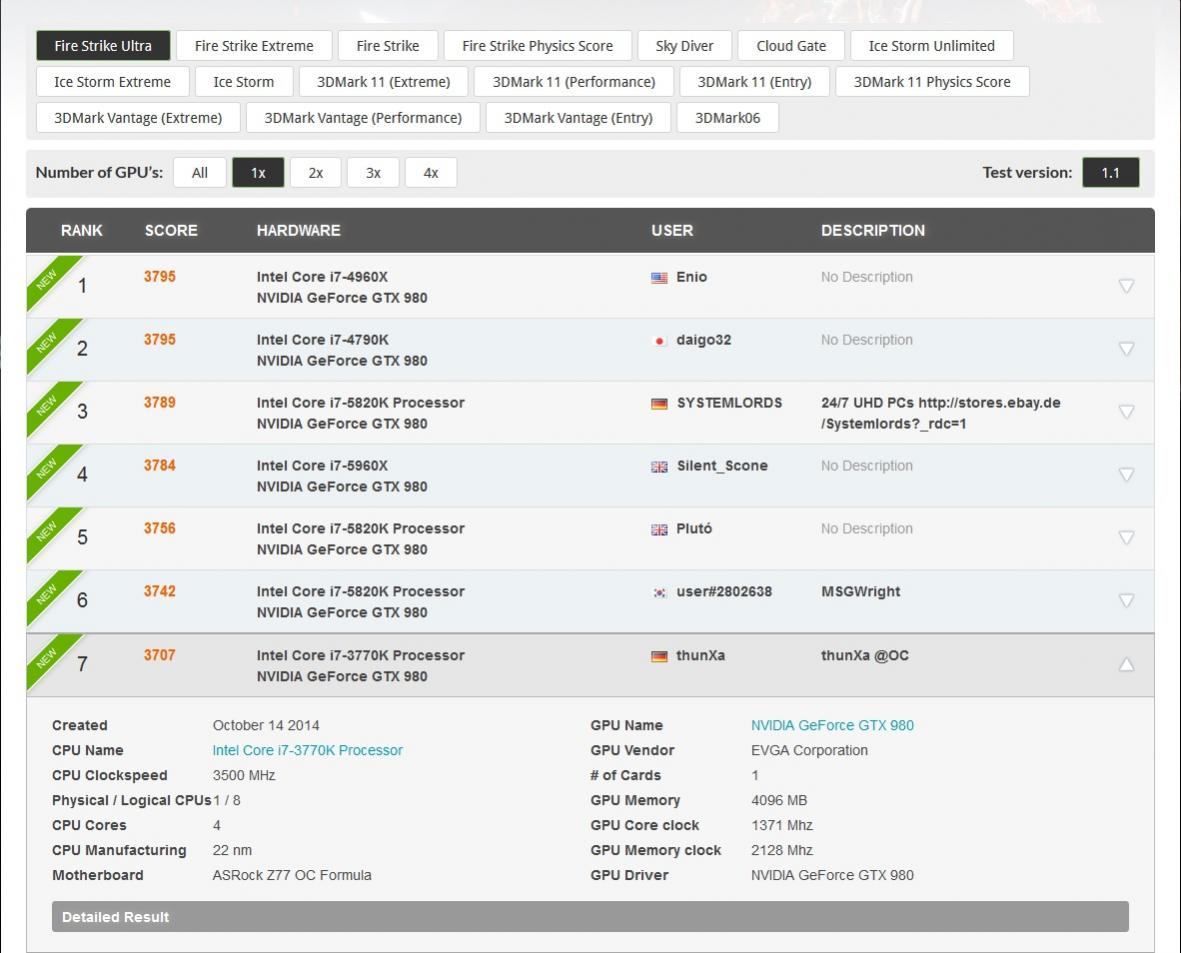The image size is (1181, 953).
Task: Click the NEW ribbon on rank 1
Action: click(x=48, y=279)
